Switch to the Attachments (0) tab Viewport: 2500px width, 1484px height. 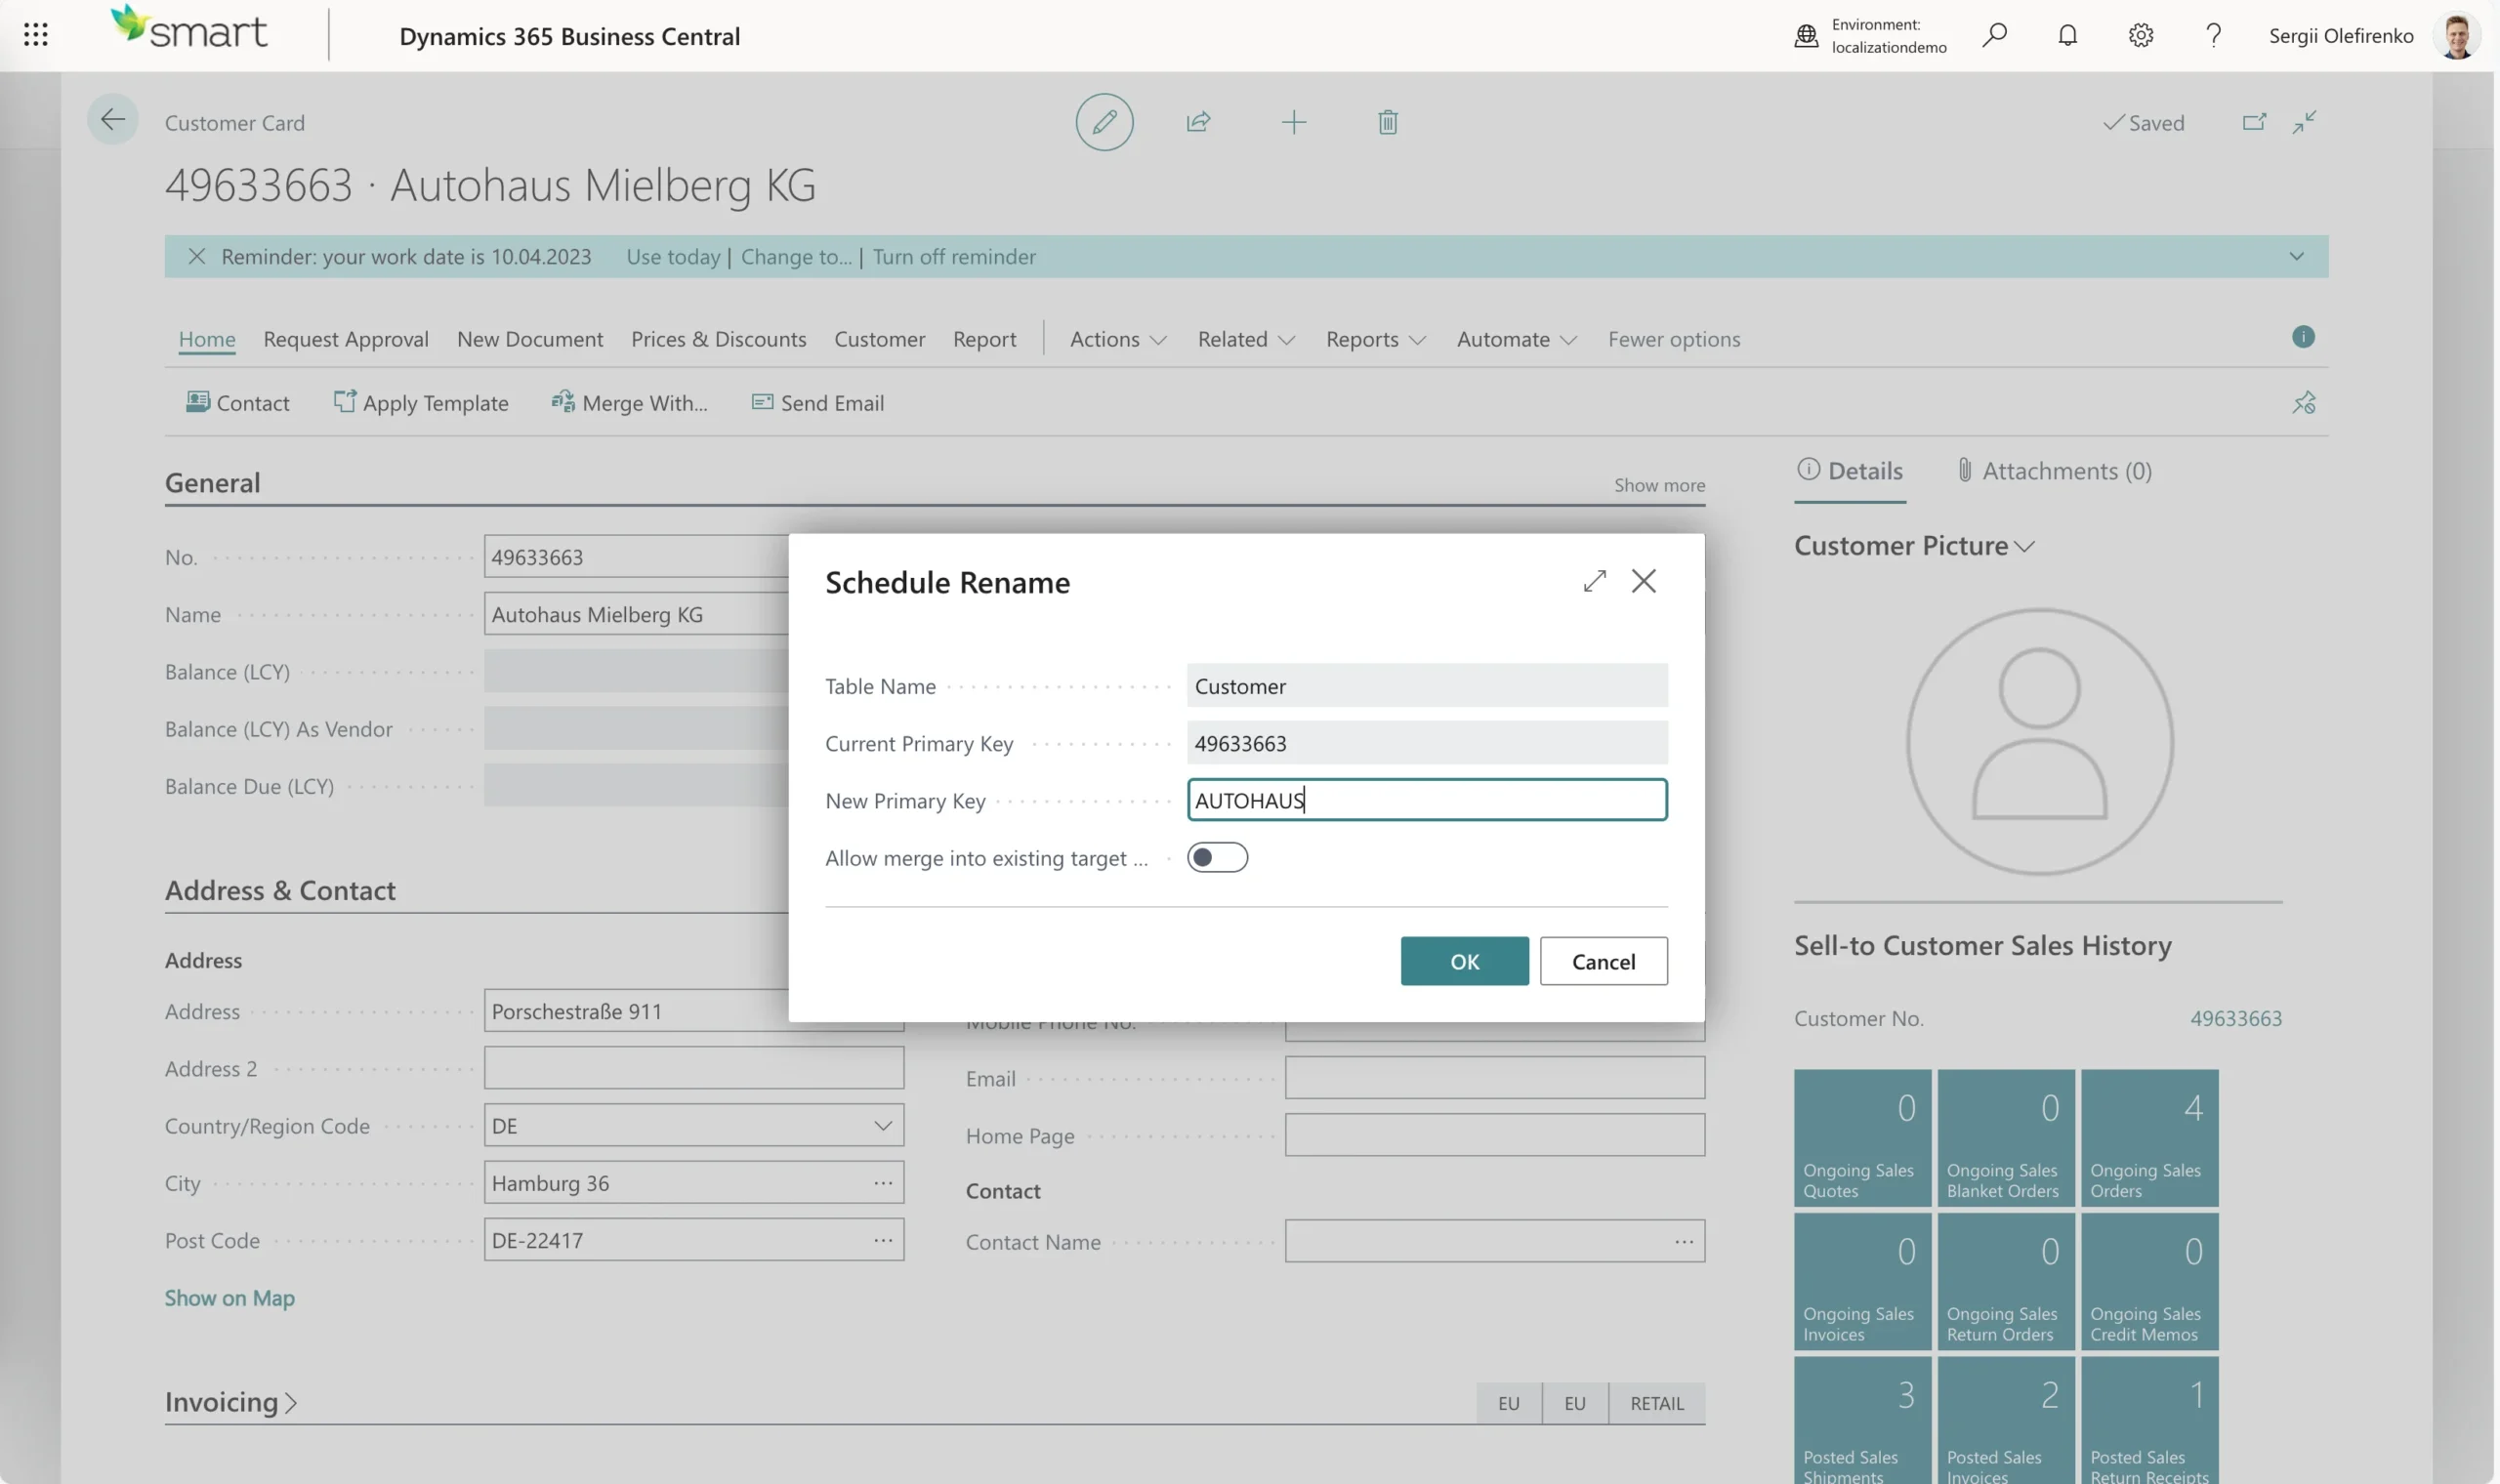pos(2054,471)
